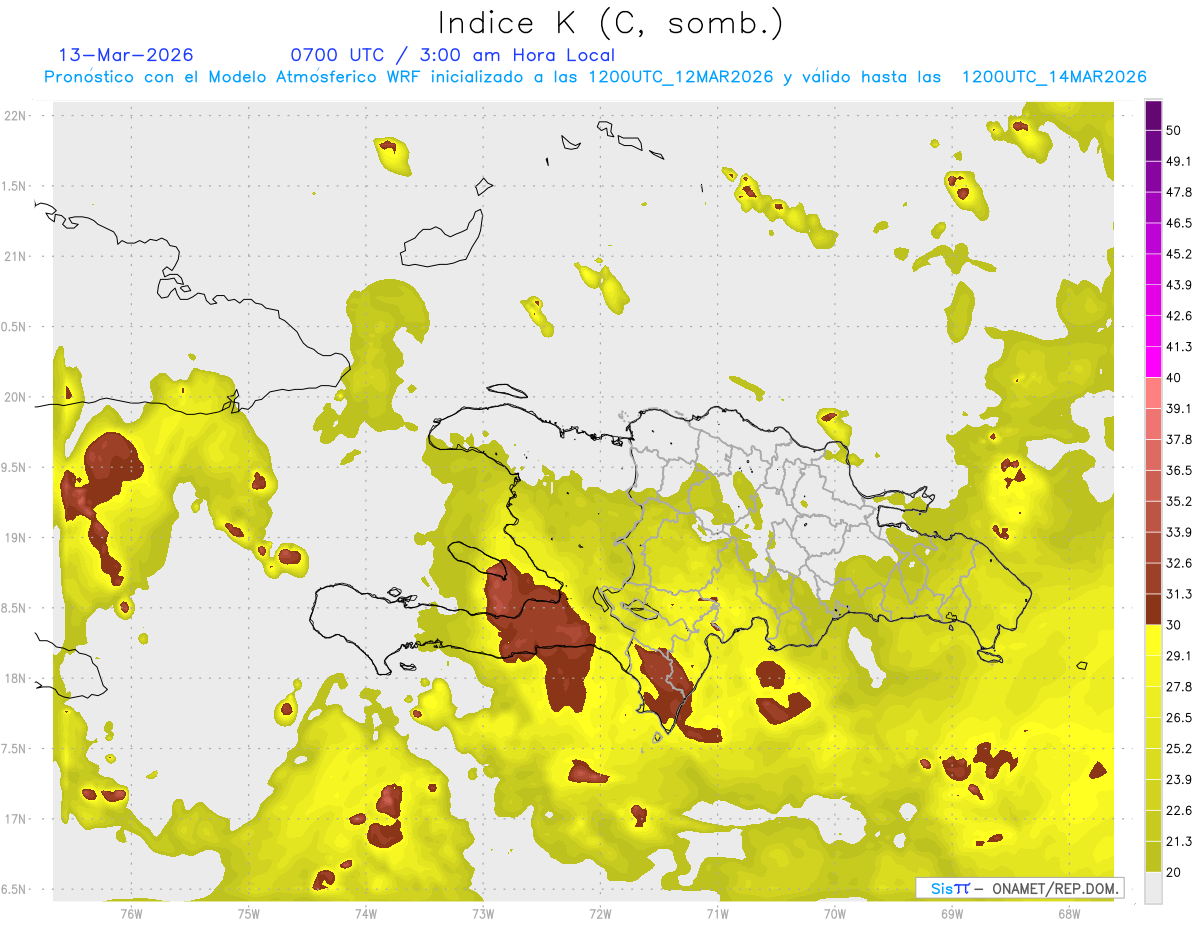Click the legend value '20'
The height and width of the screenshot is (927, 1200).
[x=1175, y=872]
